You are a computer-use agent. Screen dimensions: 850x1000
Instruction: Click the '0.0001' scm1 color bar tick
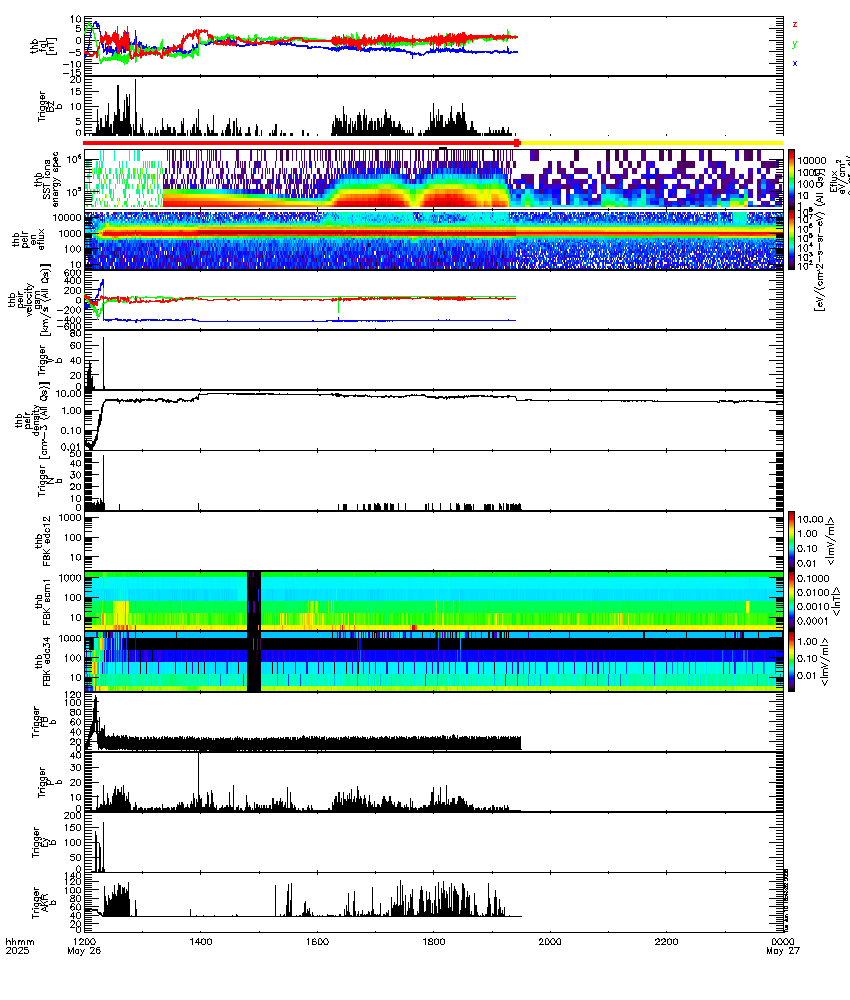click(x=813, y=621)
